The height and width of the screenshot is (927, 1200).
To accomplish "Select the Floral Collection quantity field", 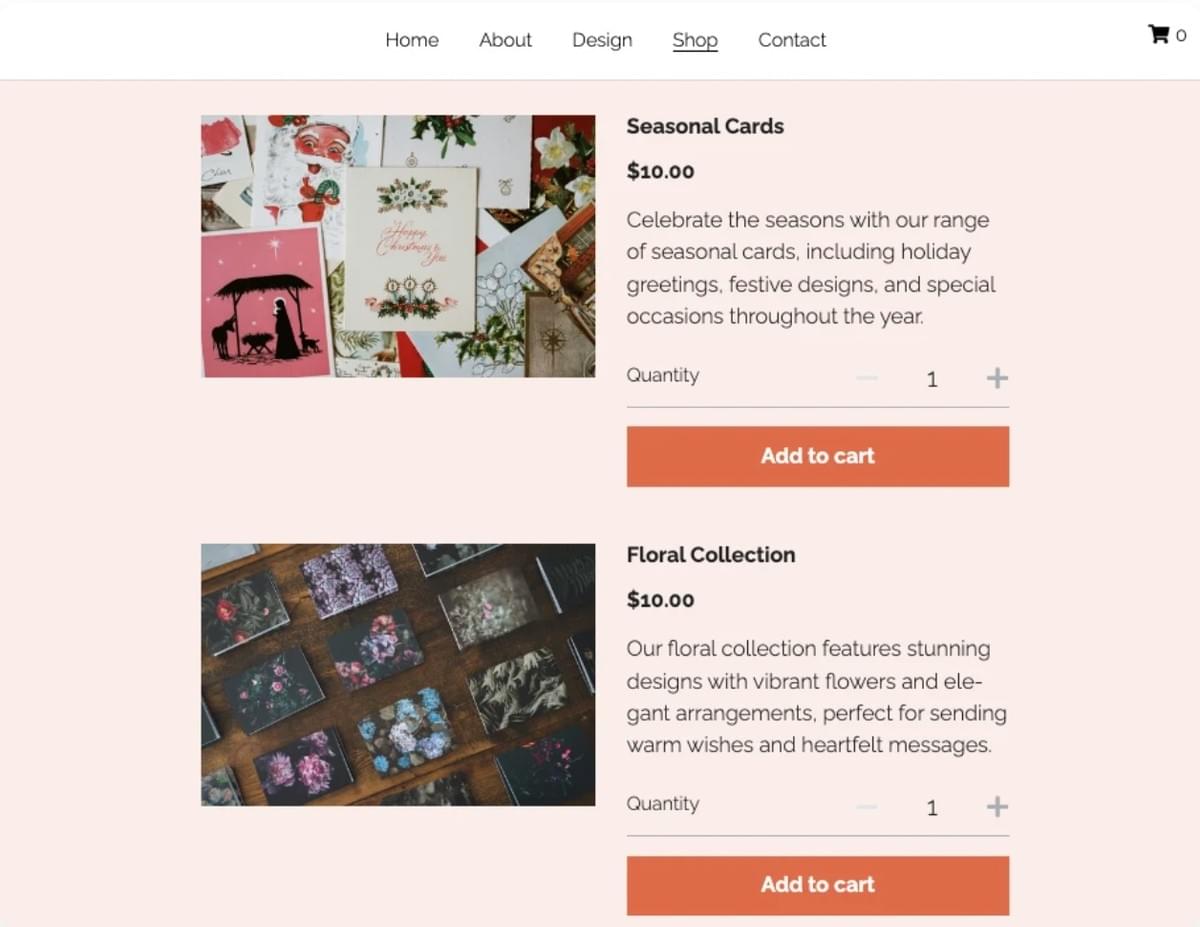I will (932, 808).
